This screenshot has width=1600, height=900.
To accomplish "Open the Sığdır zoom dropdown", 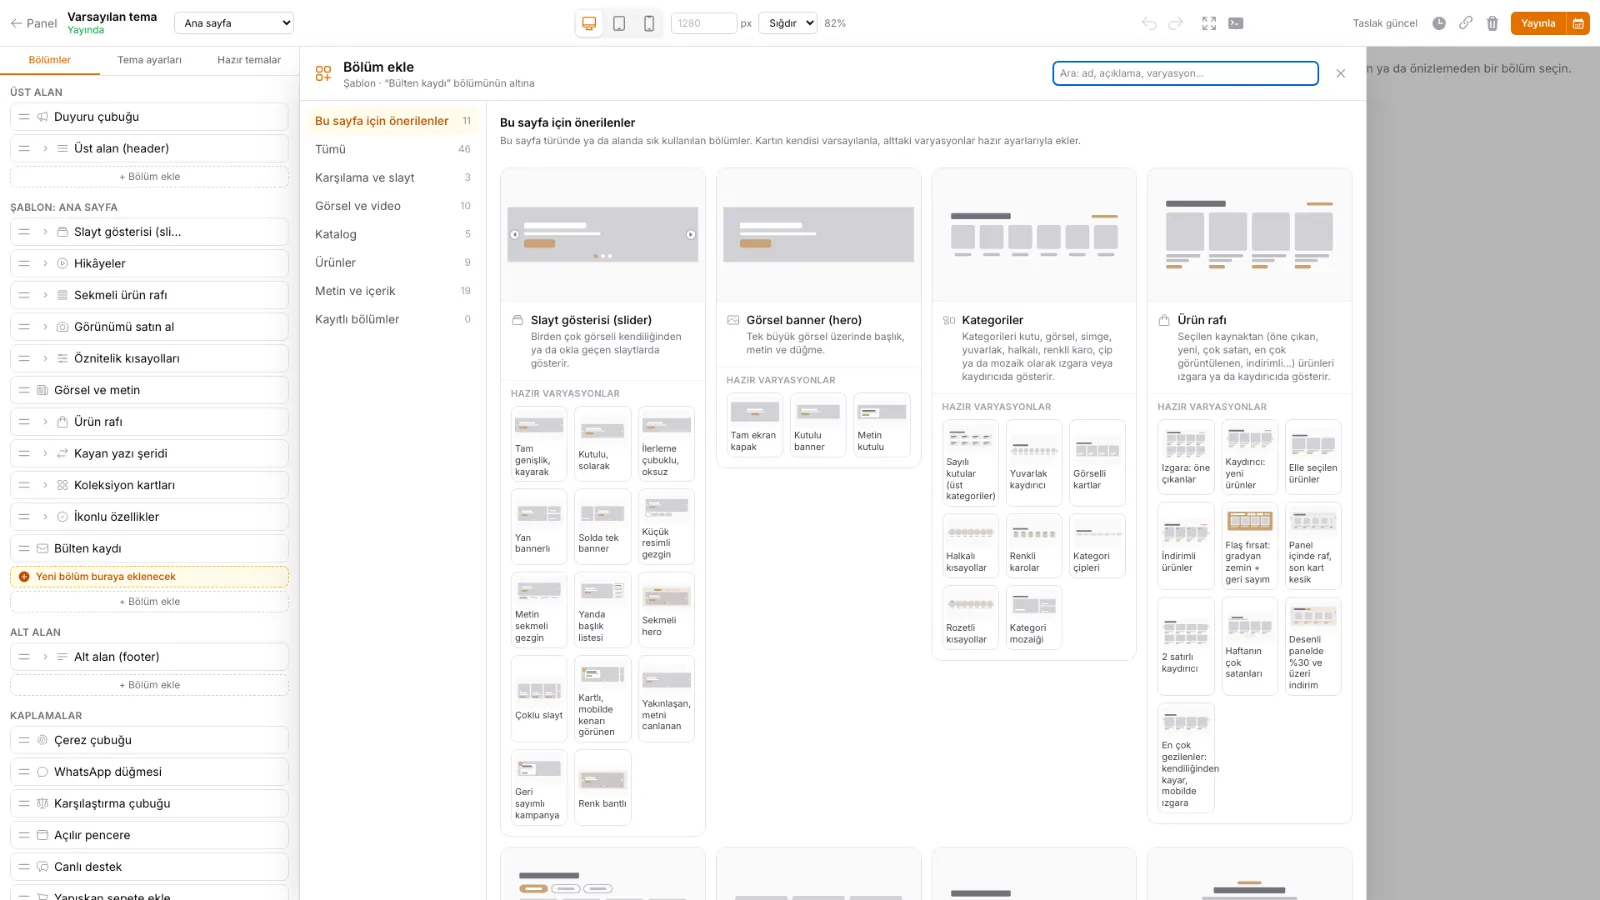I will pyautogui.click(x=788, y=23).
